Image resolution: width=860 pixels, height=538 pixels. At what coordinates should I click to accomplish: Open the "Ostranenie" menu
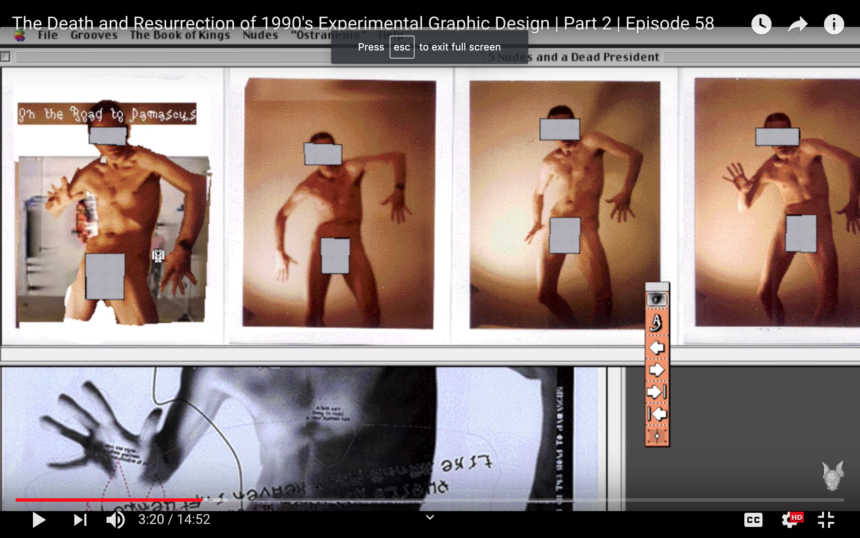pos(329,35)
